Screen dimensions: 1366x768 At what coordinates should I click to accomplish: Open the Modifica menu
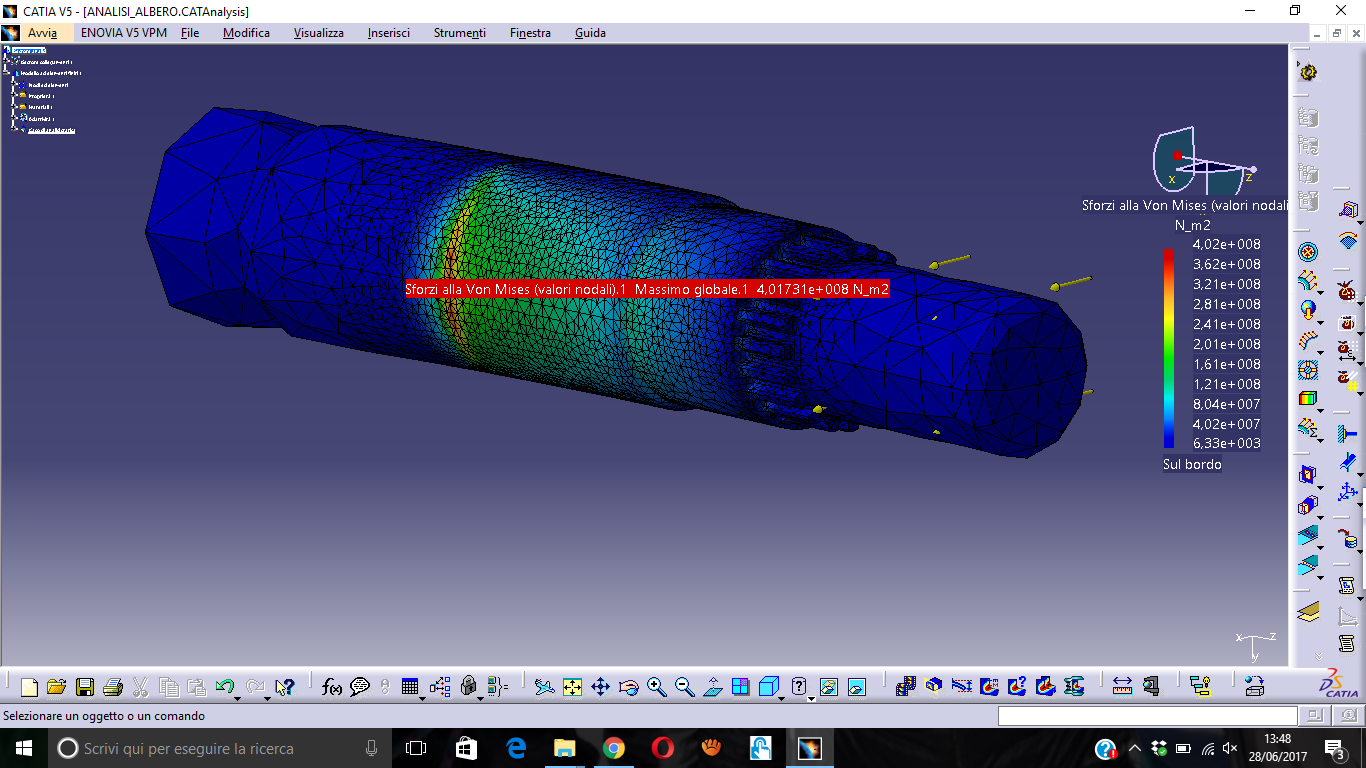[246, 33]
